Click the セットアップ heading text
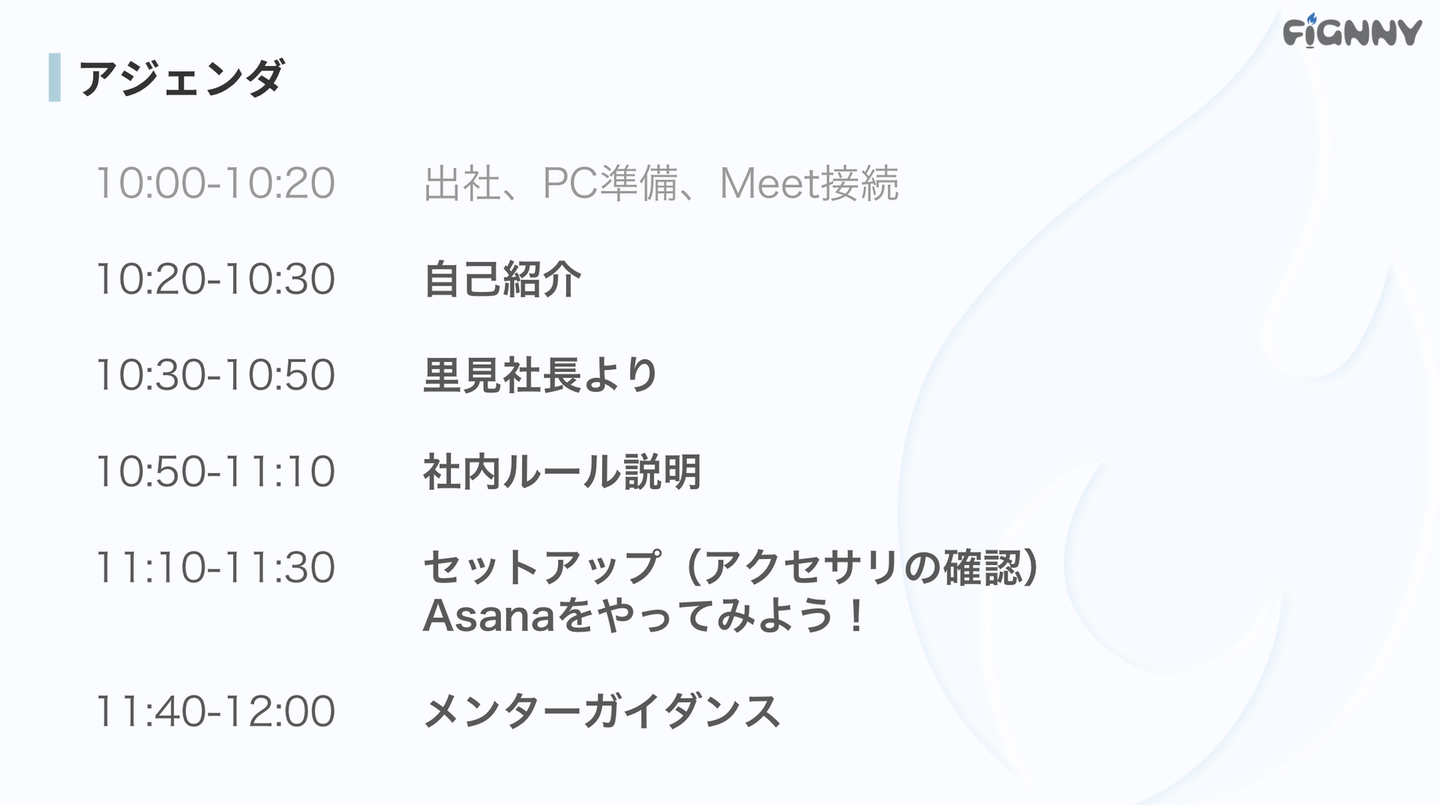 coord(541,567)
